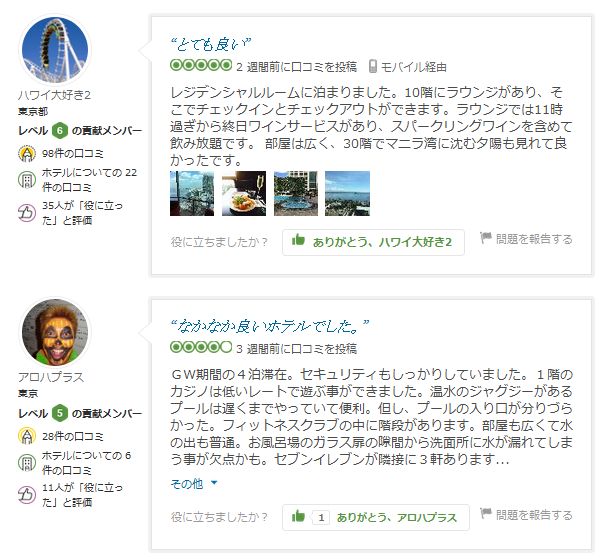612x559 pixels.
Task: Thank ハワイ大好き2 for the review
Action: (x=374, y=242)
